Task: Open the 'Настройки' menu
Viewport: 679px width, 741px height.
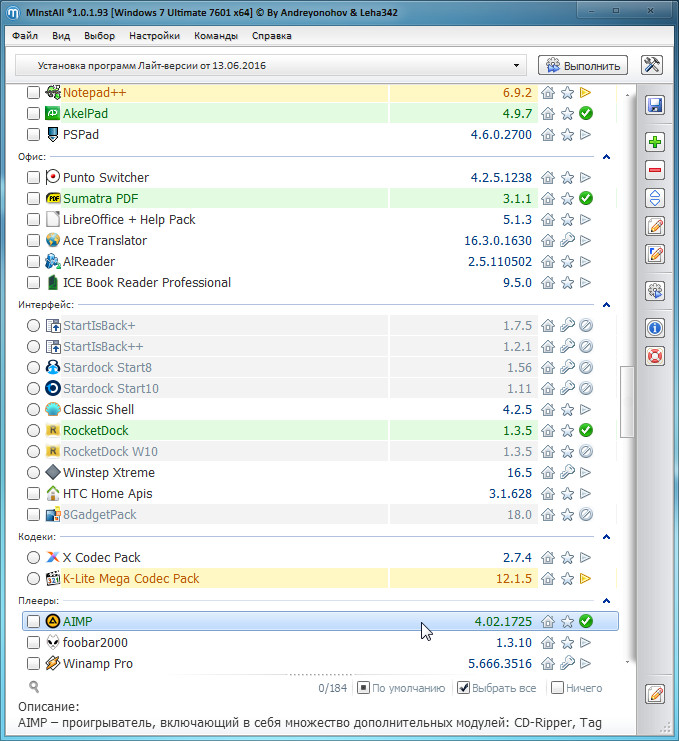Action: click(x=155, y=36)
